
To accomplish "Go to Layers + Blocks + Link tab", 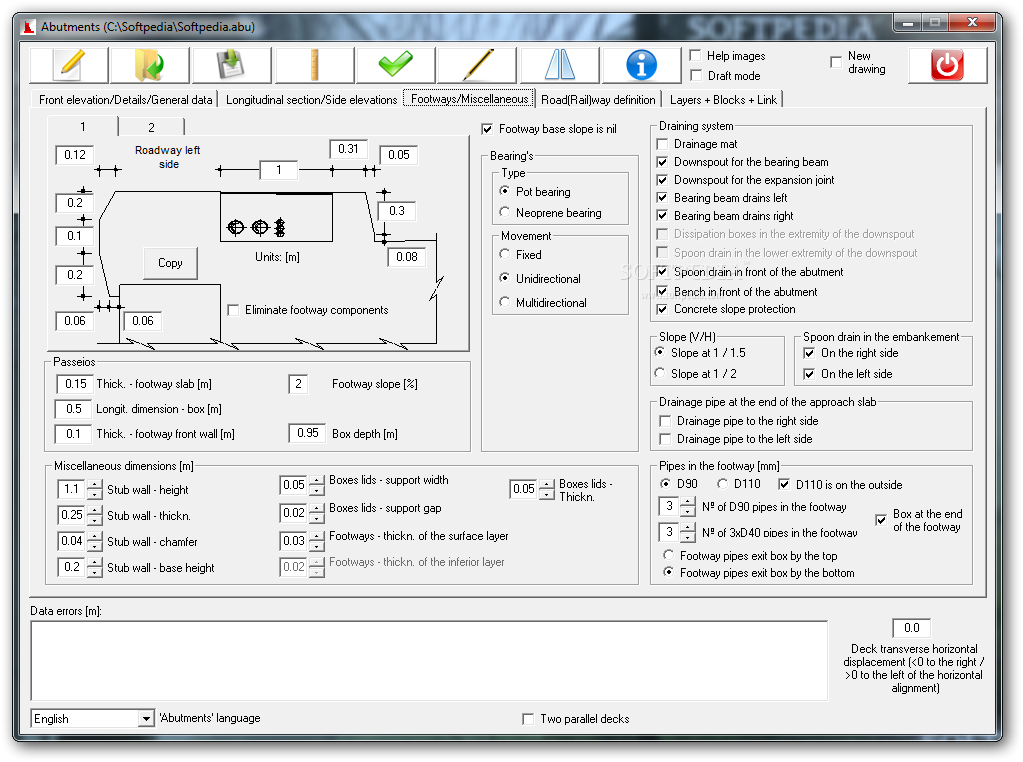I will (x=723, y=100).
